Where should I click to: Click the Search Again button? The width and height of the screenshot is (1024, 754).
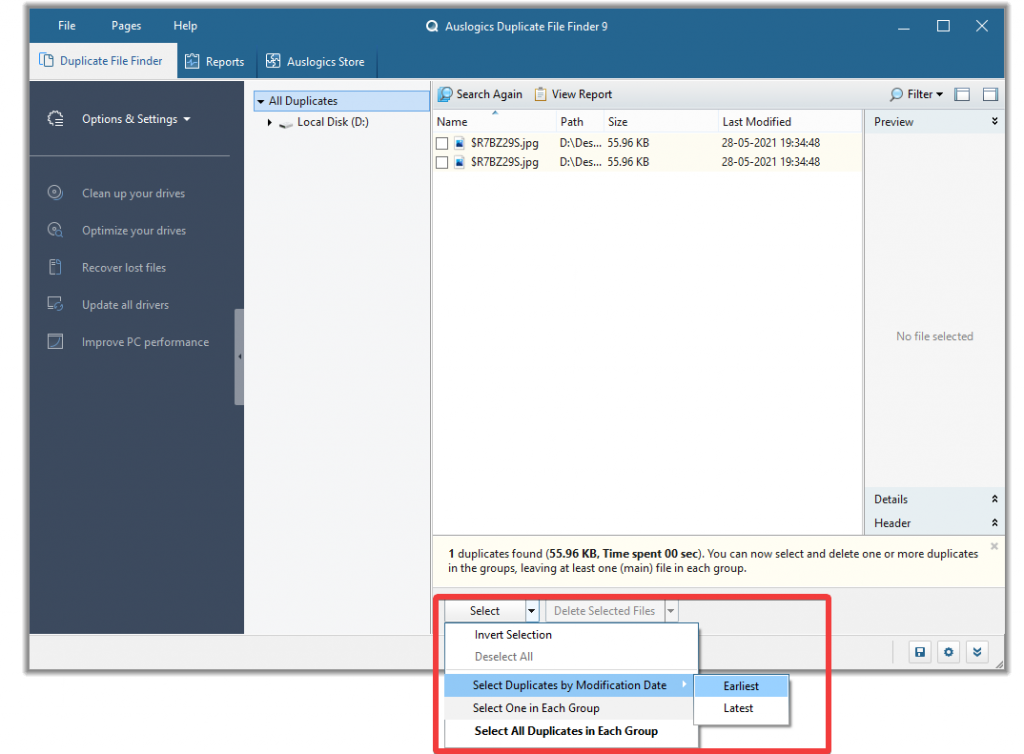480,94
